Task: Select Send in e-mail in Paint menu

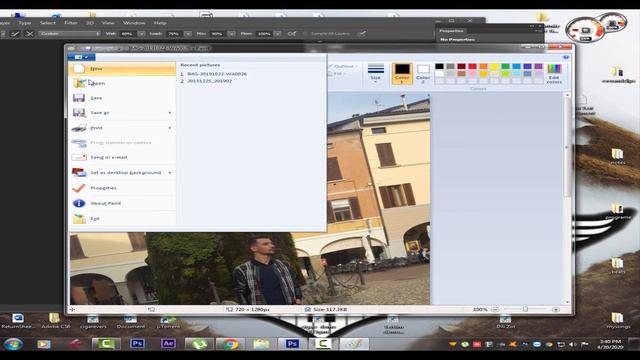Action: pos(122,157)
